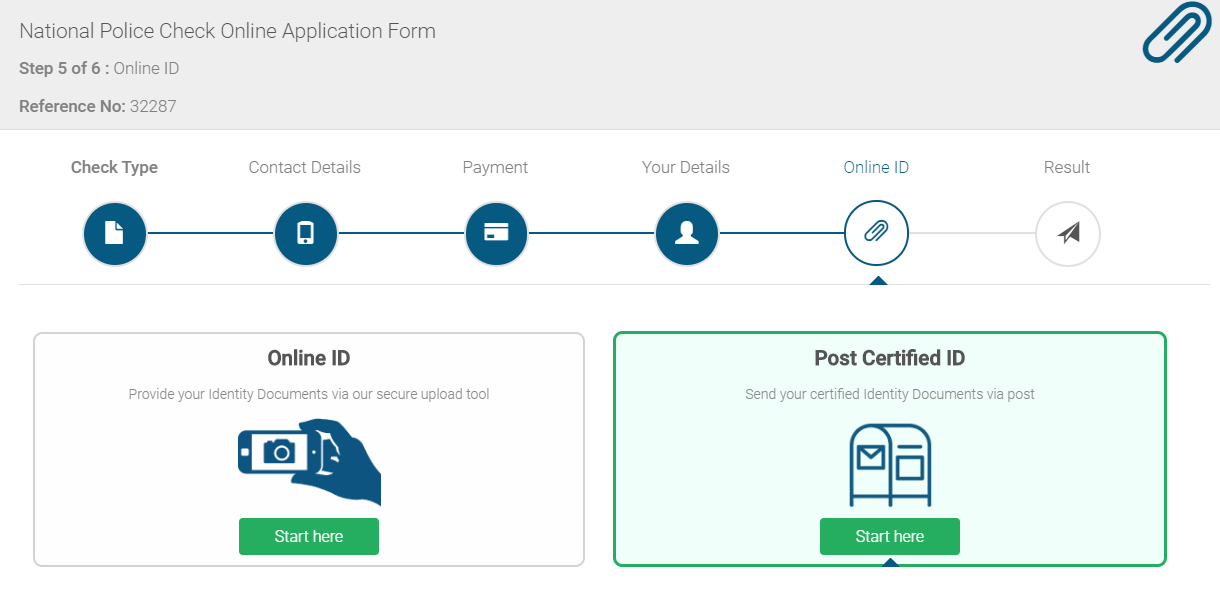Click the Online ID paperclip step circle
1220x601 pixels.
876,234
